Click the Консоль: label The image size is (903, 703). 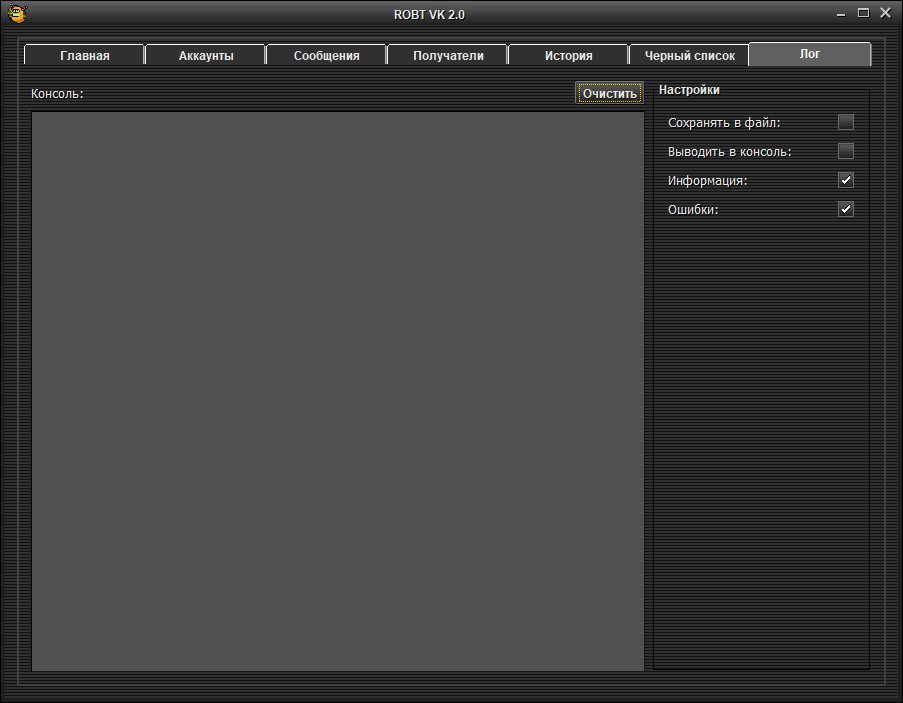click(57, 94)
